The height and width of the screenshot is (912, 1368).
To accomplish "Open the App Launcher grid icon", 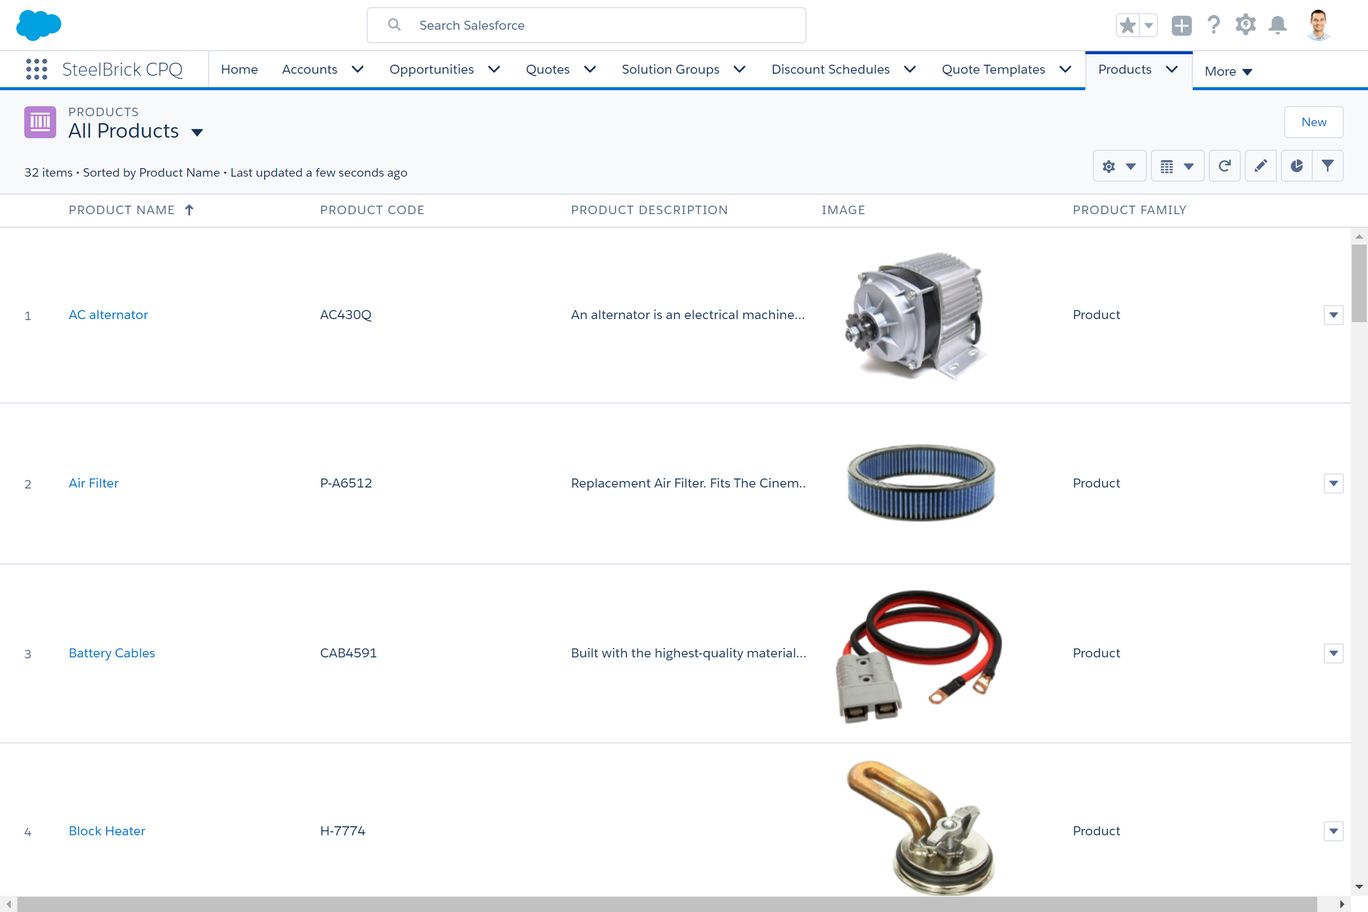I will [36, 69].
